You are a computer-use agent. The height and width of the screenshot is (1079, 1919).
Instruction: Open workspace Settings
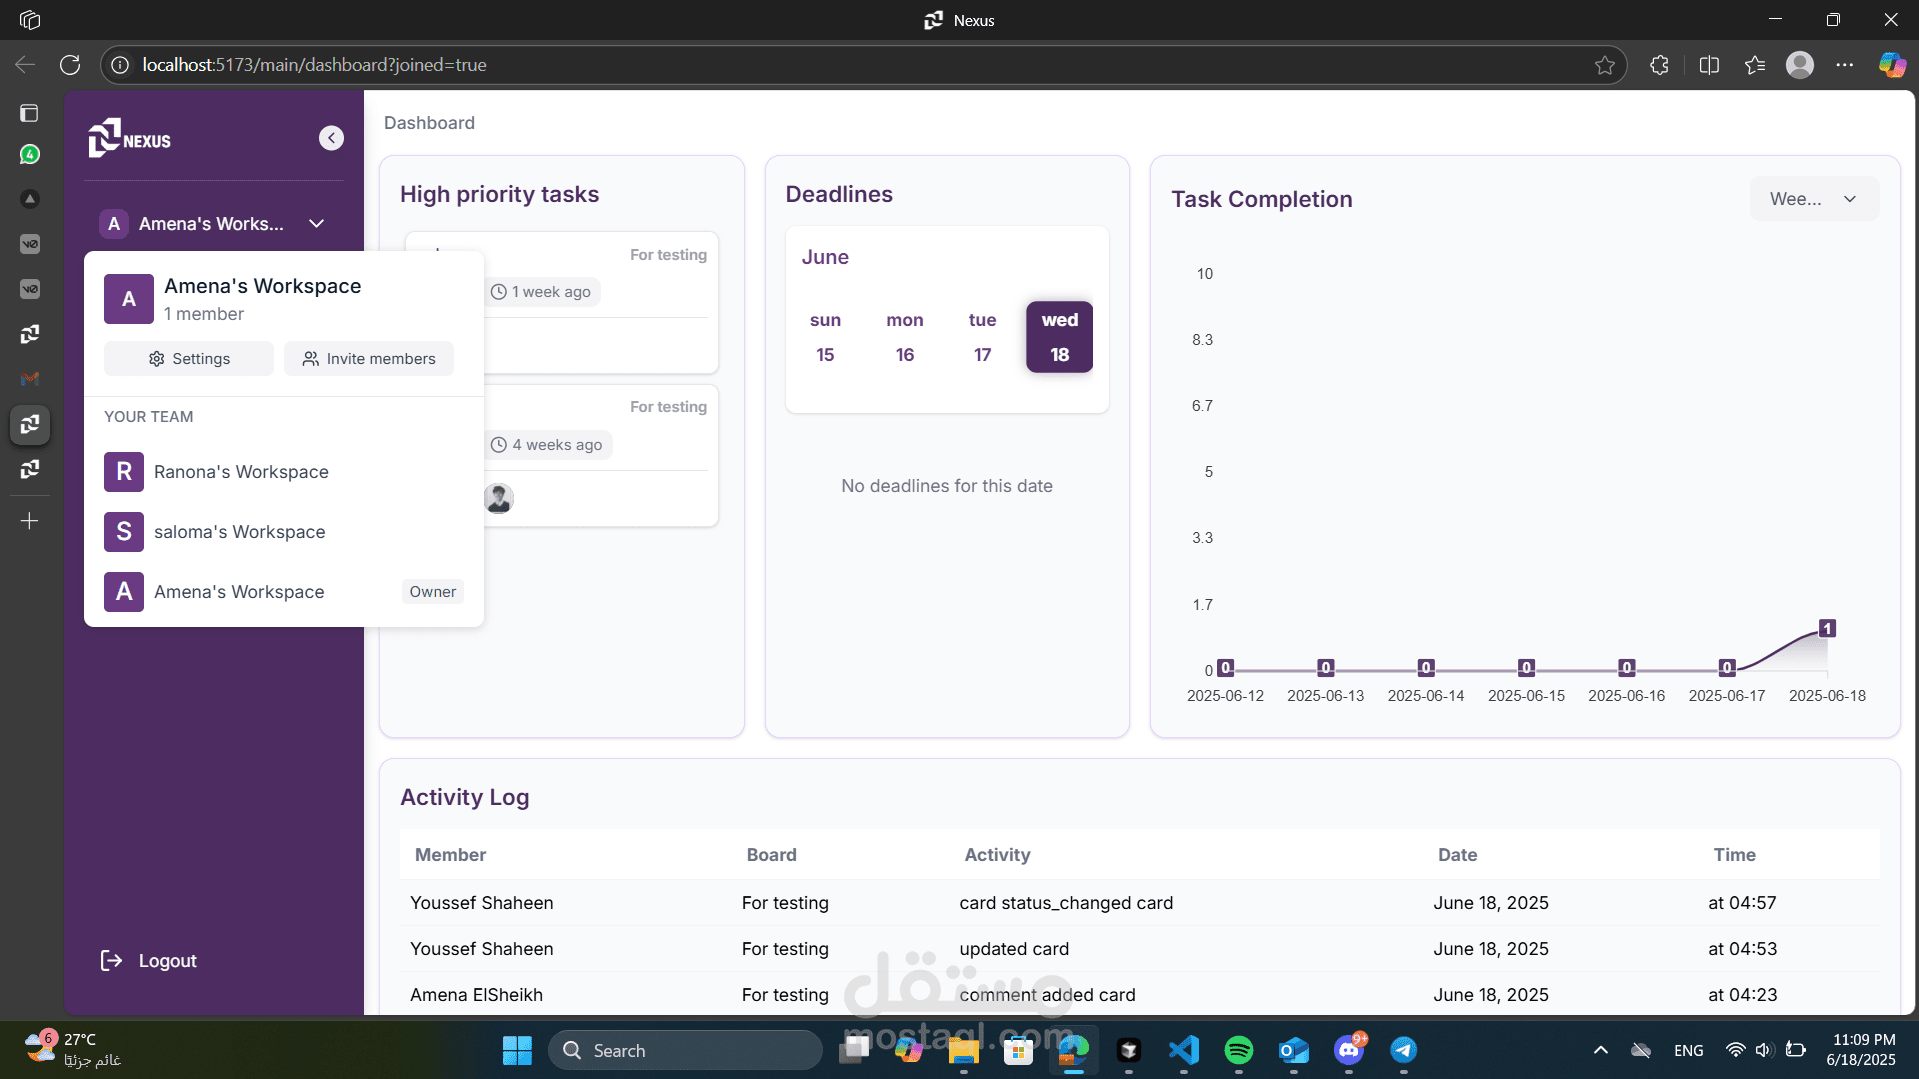188,358
